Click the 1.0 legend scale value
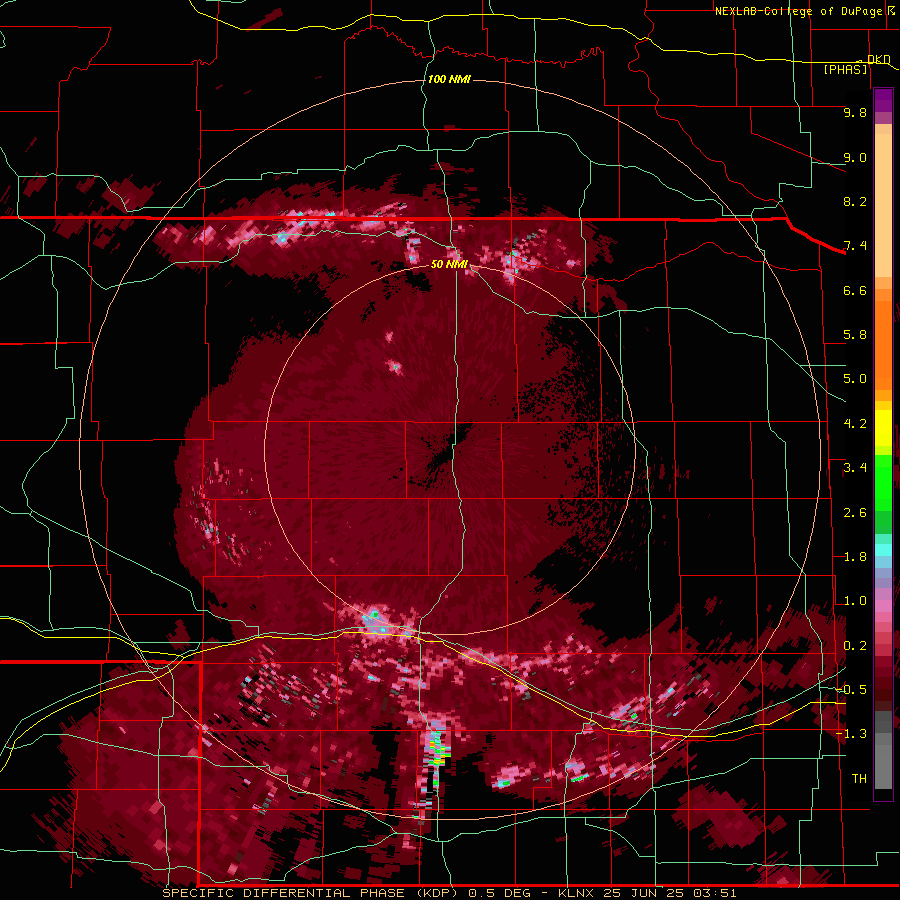 coord(855,601)
